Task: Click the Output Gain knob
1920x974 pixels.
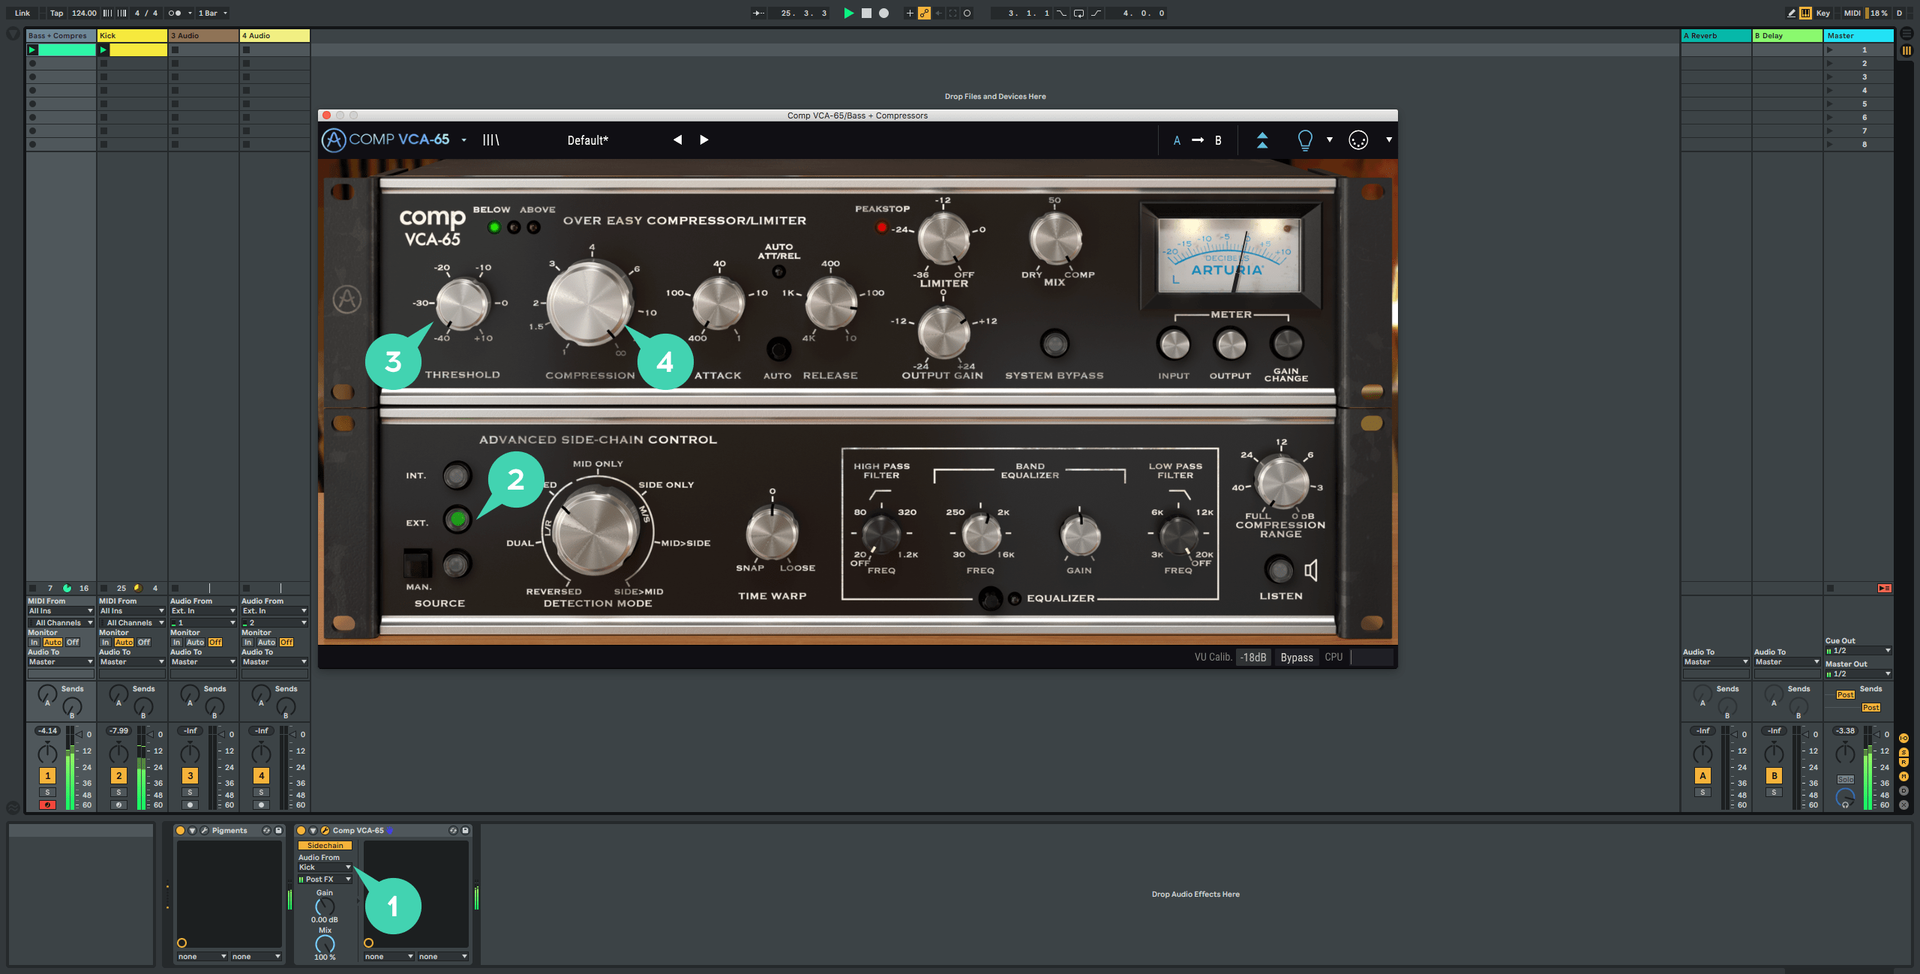Action: [x=943, y=333]
